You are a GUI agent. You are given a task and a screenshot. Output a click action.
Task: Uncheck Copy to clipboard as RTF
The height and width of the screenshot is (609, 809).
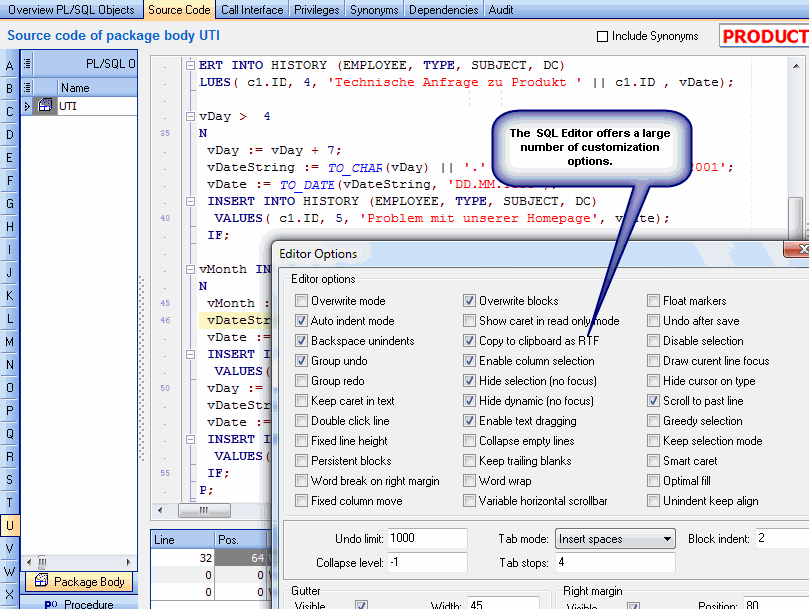469,341
